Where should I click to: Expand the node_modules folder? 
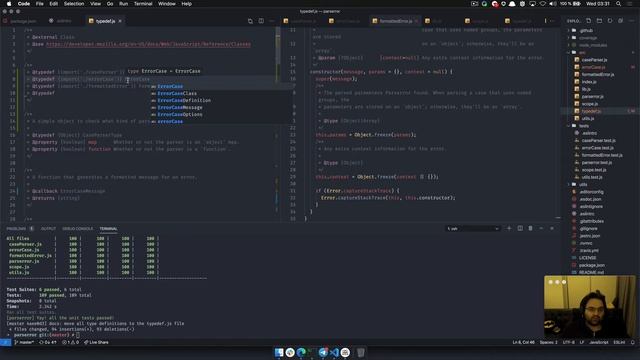(593, 45)
